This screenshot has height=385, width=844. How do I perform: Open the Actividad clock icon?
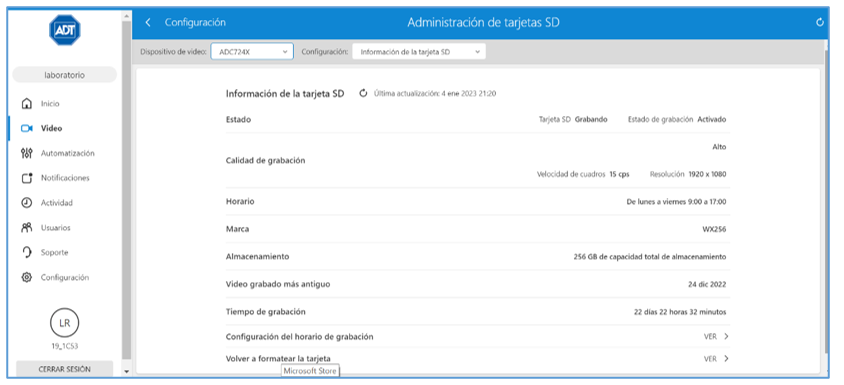[x=26, y=202]
